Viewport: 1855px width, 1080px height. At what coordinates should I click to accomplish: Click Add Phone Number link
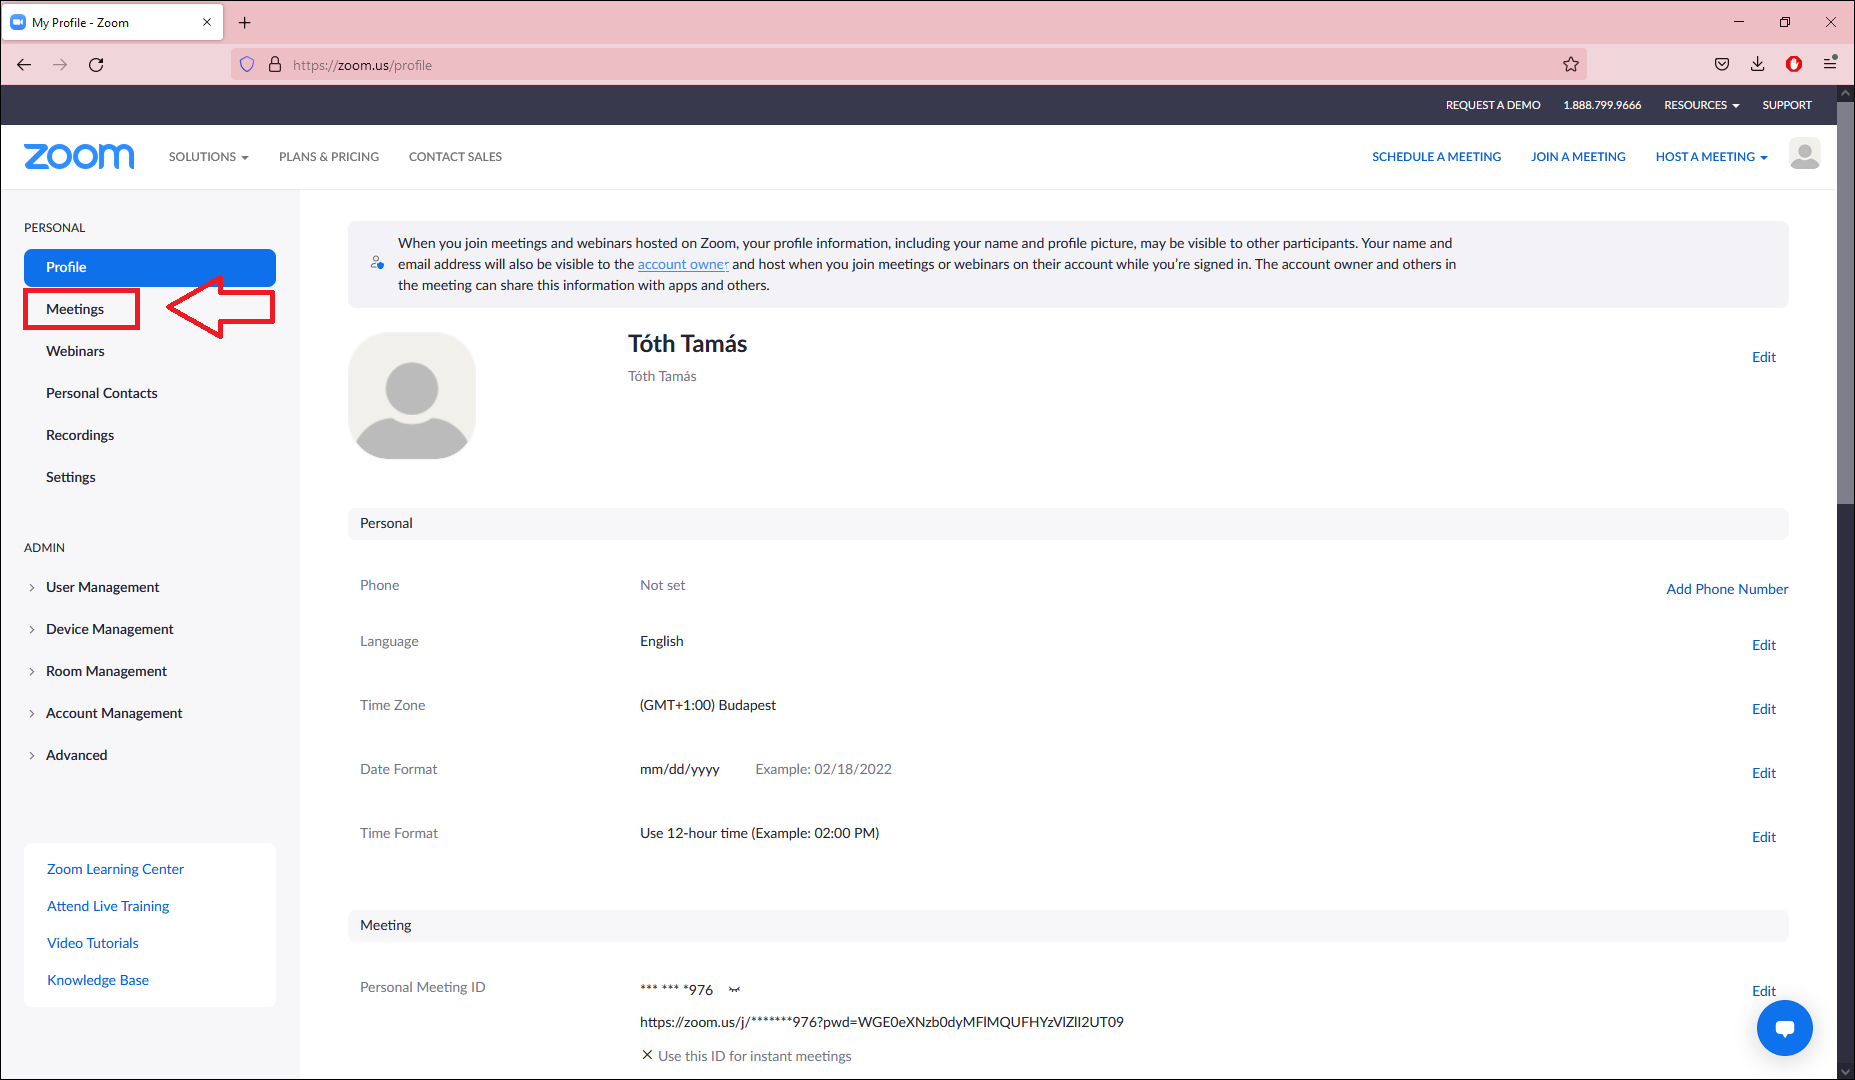point(1726,589)
